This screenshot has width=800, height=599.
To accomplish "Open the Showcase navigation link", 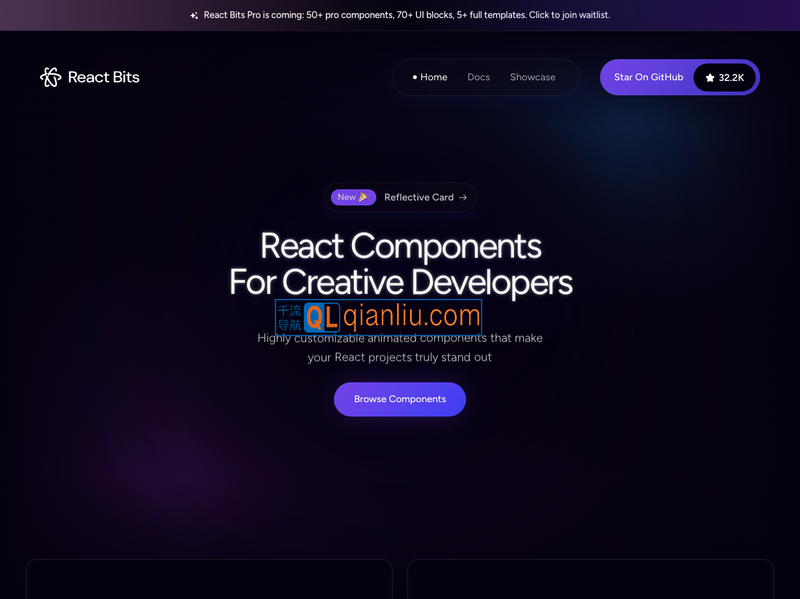I will 532,77.
